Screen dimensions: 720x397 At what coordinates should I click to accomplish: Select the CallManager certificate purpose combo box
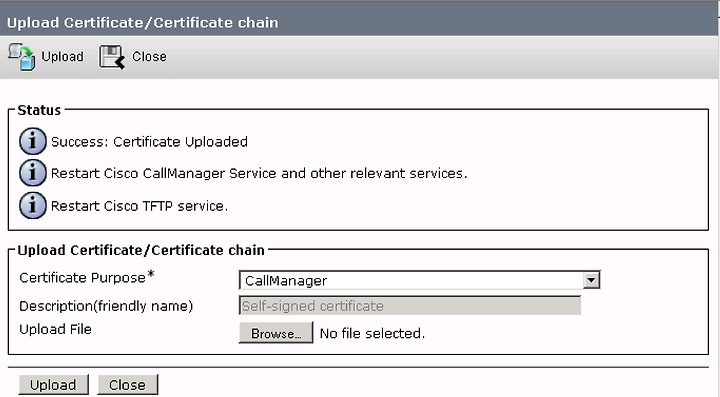pyautogui.click(x=419, y=280)
